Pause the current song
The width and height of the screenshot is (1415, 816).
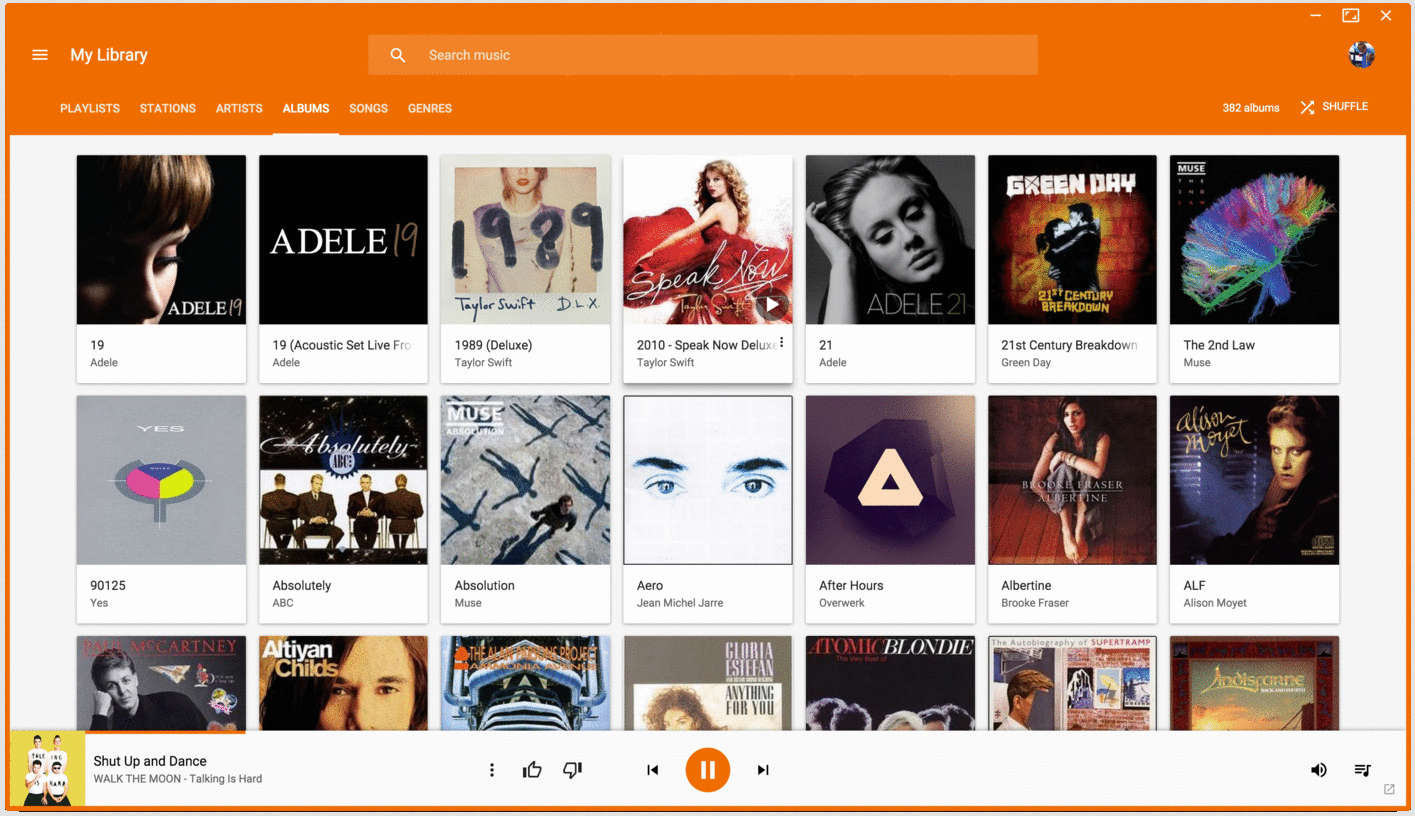(708, 770)
